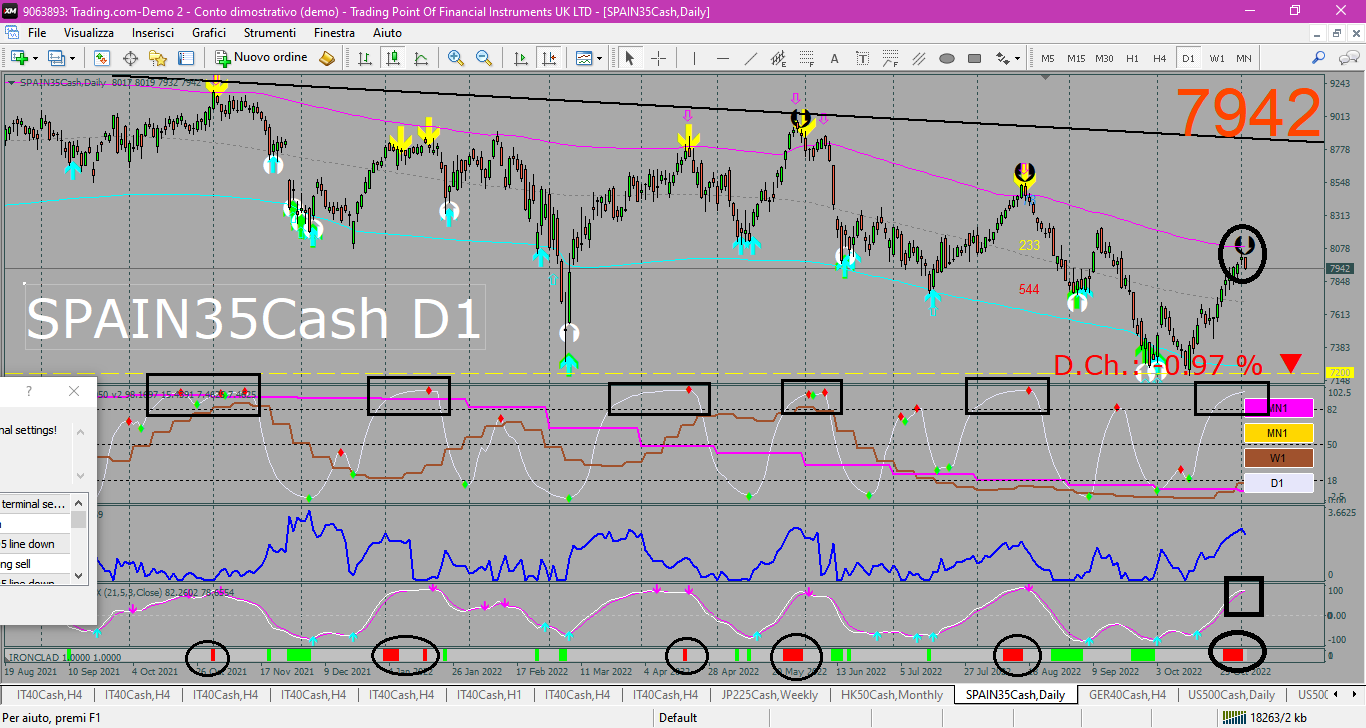
Task: Draw a vertical line
Action: click(694, 58)
